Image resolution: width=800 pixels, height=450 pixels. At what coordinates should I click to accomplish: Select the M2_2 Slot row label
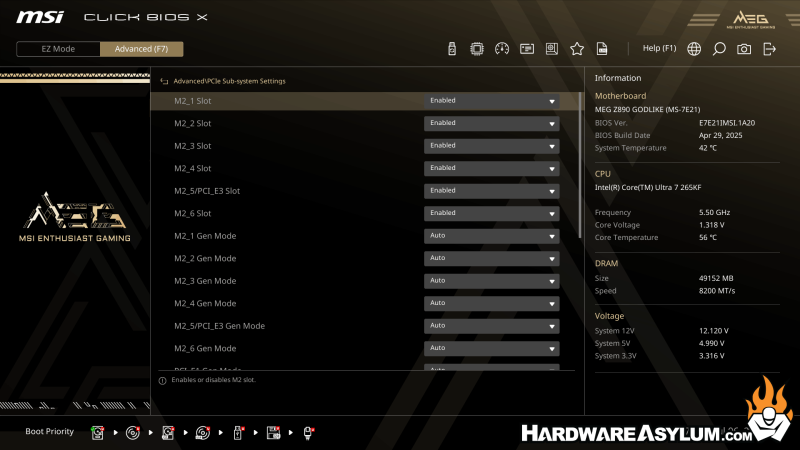pos(192,123)
